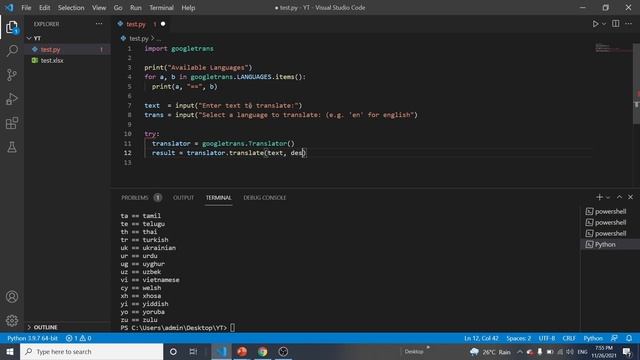Viewport: 640px width, 360px height.
Task: Open the Run menu
Action: click(x=136, y=8)
